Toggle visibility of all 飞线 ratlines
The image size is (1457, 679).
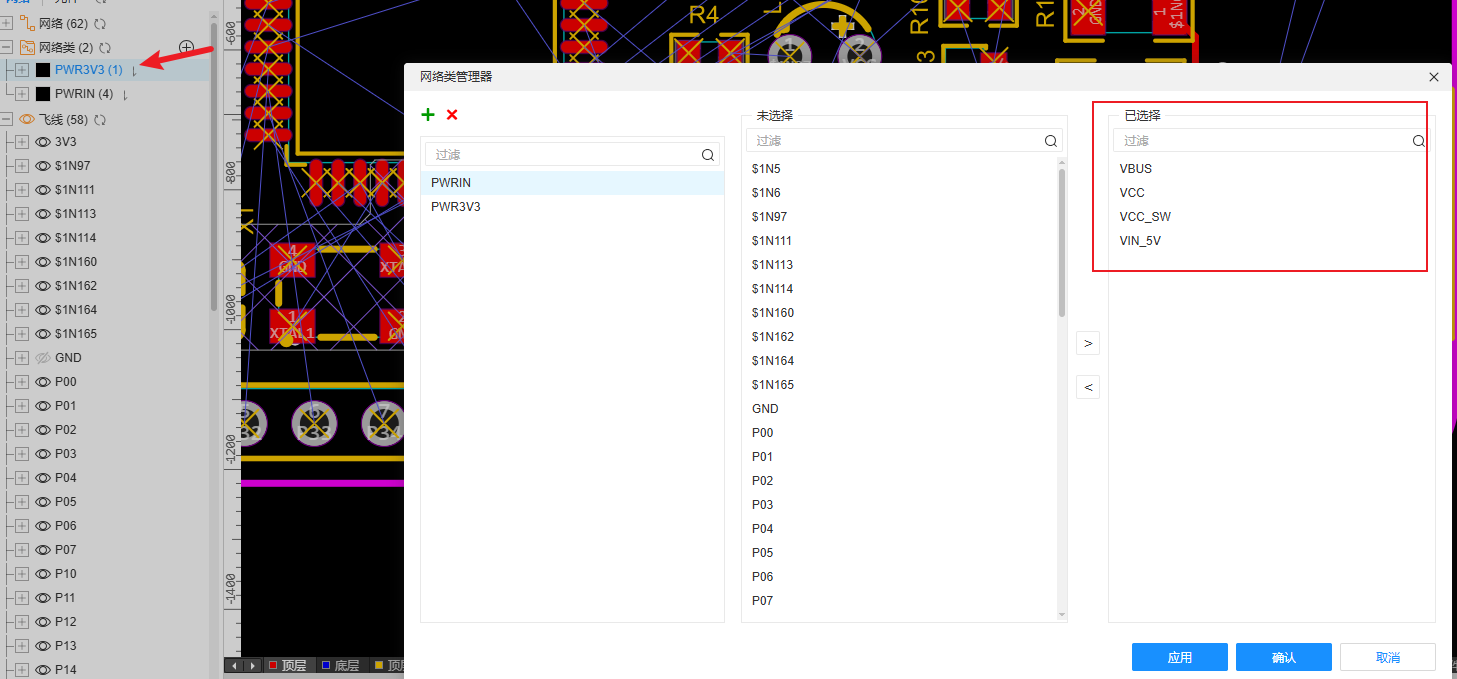[x=27, y=119]
